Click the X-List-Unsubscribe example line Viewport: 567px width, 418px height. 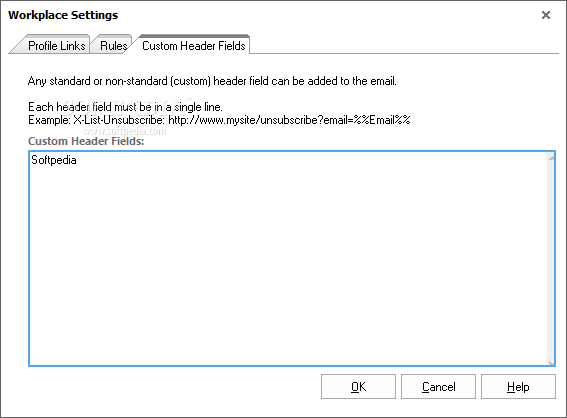(x=219, y=120)
